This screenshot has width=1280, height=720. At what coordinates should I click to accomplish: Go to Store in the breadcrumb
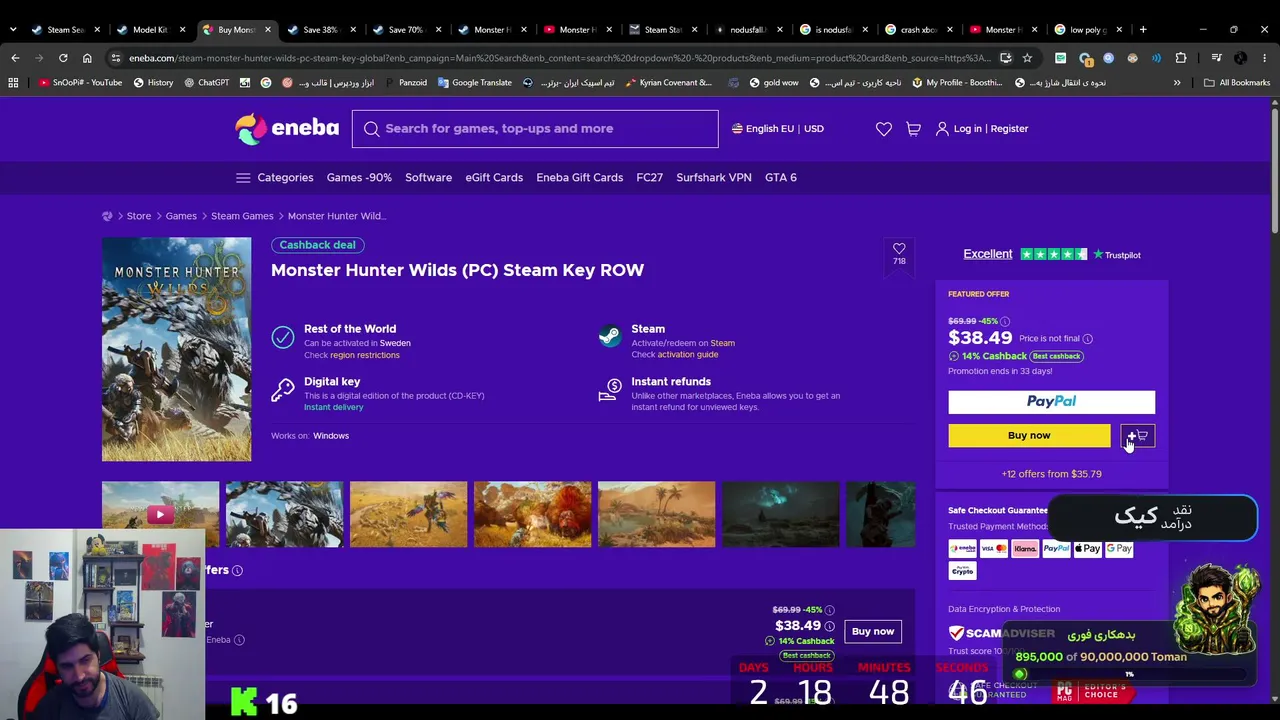click(x=139, y=216)
